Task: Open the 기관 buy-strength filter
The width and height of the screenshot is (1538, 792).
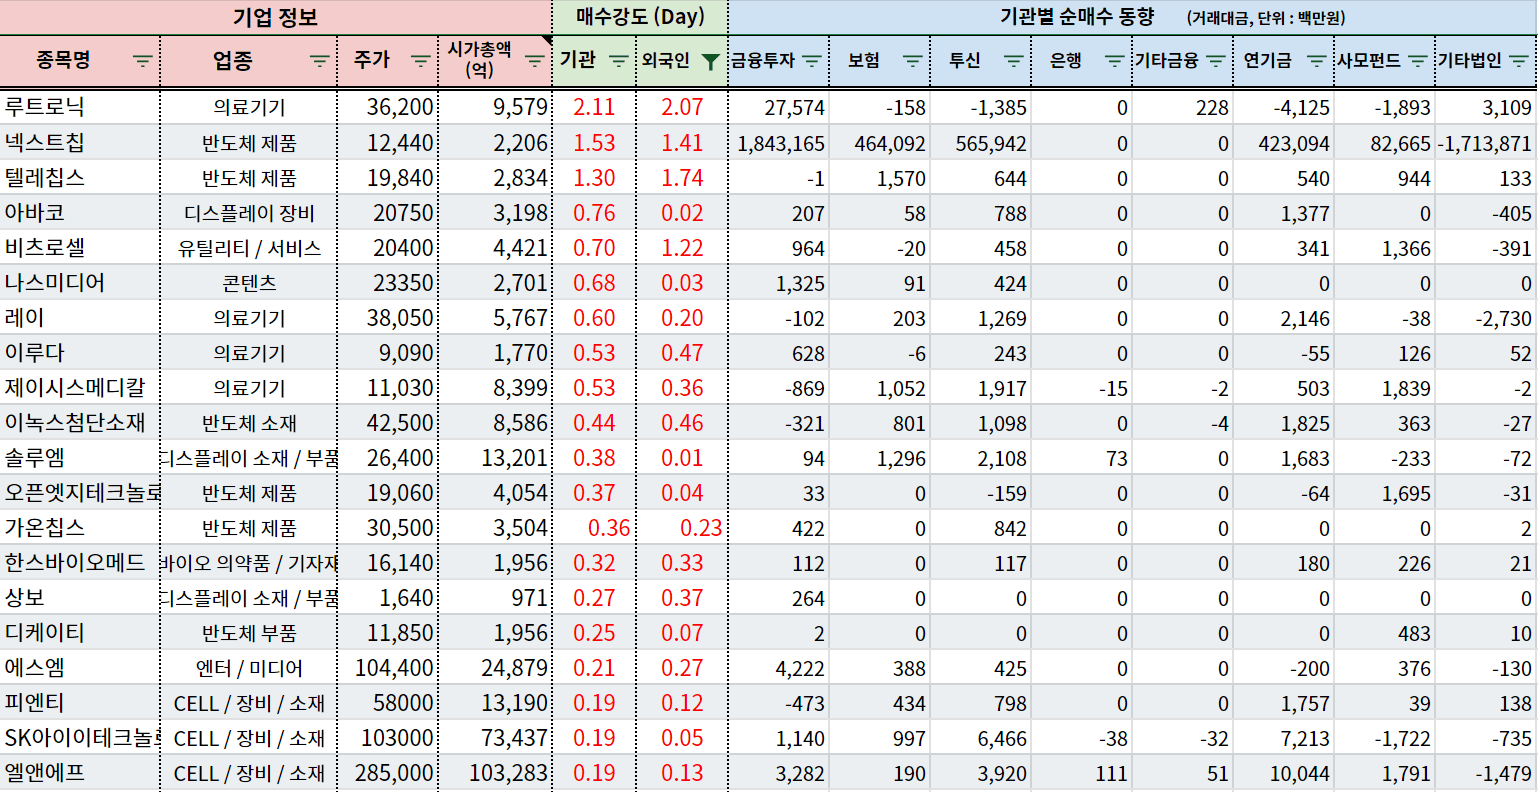Action: coord(619,61)
